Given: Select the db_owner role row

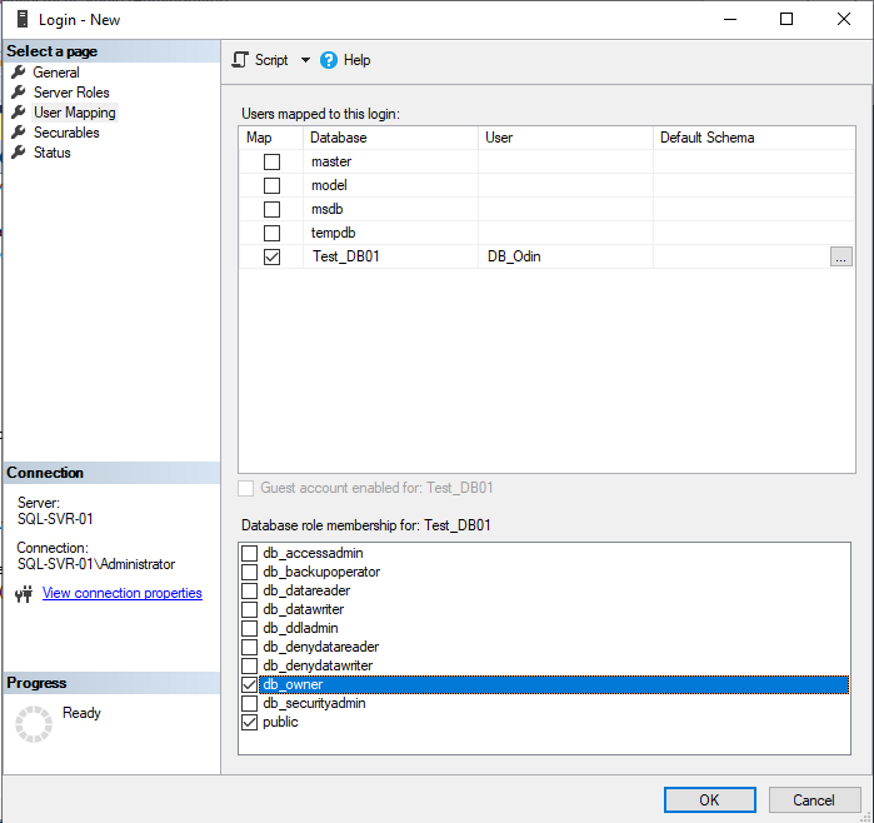Looking at the screenshot, I should (554, 685).
